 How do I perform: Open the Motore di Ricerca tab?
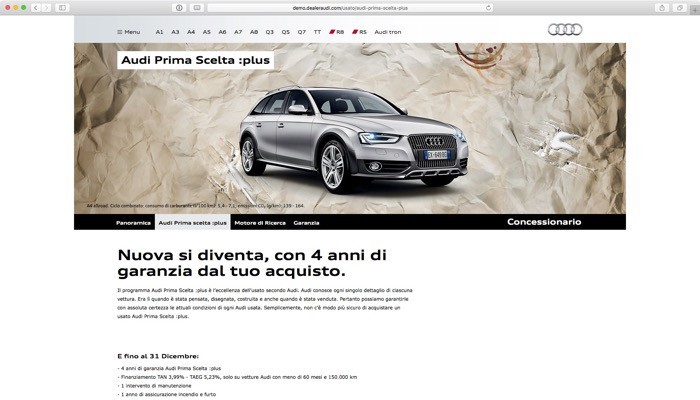click(x=260, y=223)
